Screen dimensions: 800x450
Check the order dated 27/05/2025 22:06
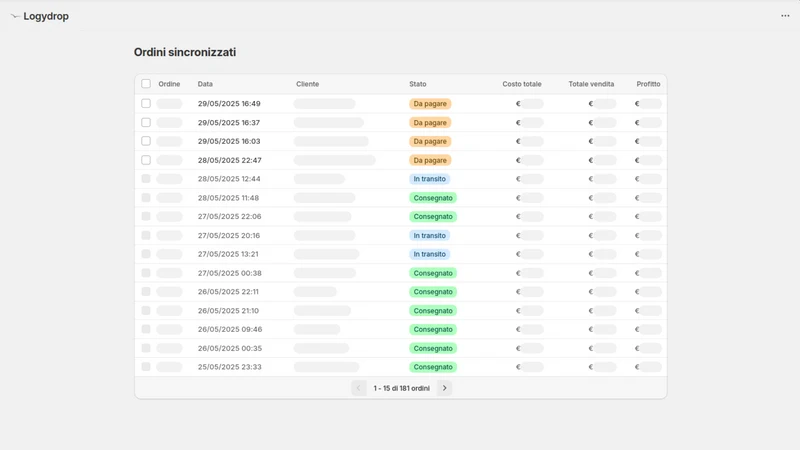click(x=146, y=216)
